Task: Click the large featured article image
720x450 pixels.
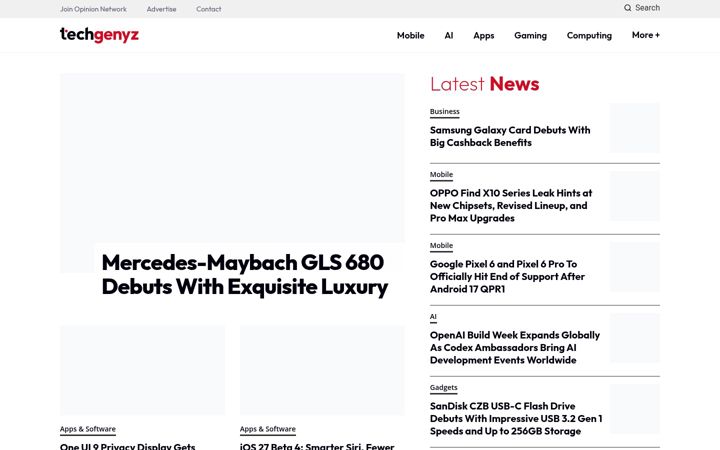Action: 232,158
